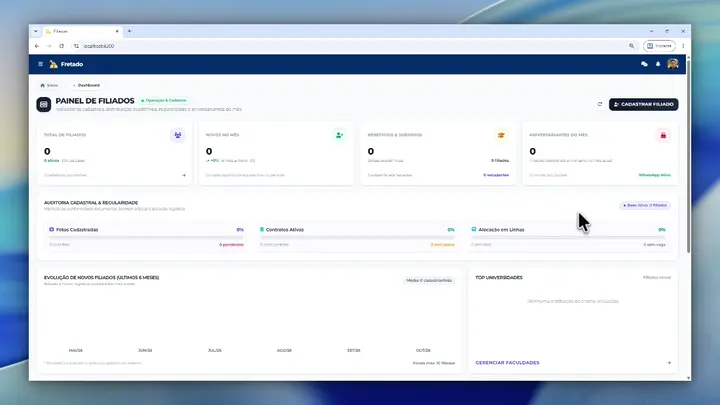
Task: Click the Cadastrar Filiado button
Action: (x=643, y=104)
